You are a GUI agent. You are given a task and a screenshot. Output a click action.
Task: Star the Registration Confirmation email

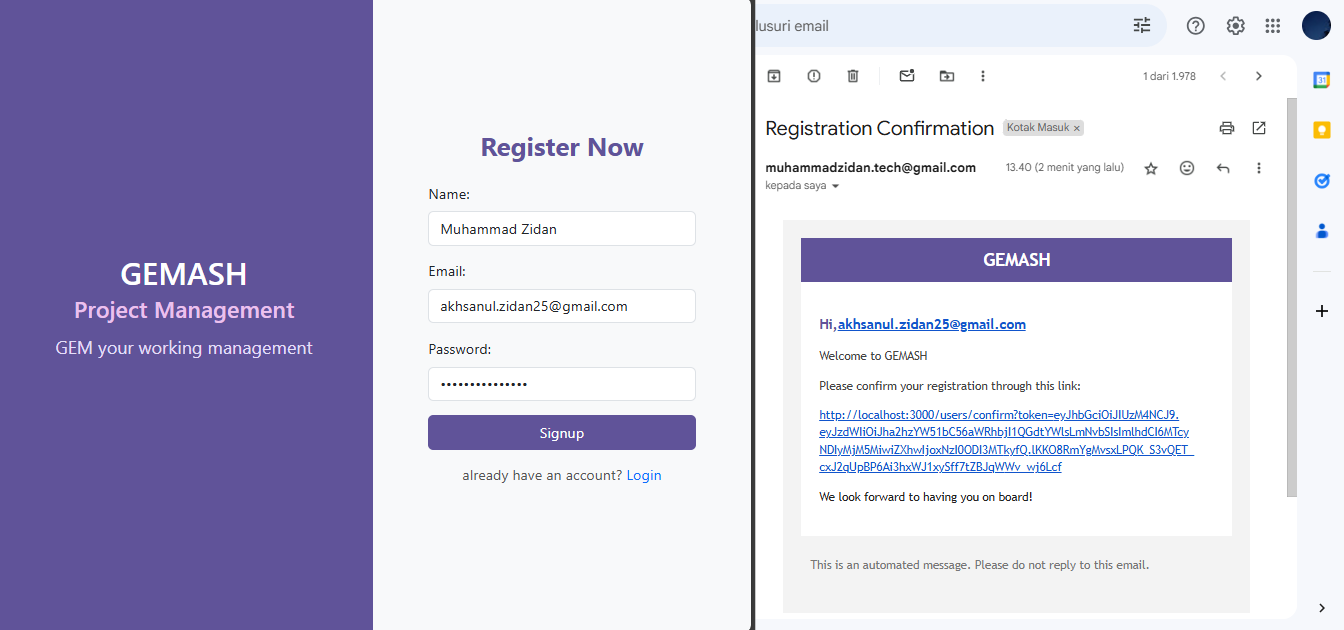pyautogui.click(x=1151, y=168)
